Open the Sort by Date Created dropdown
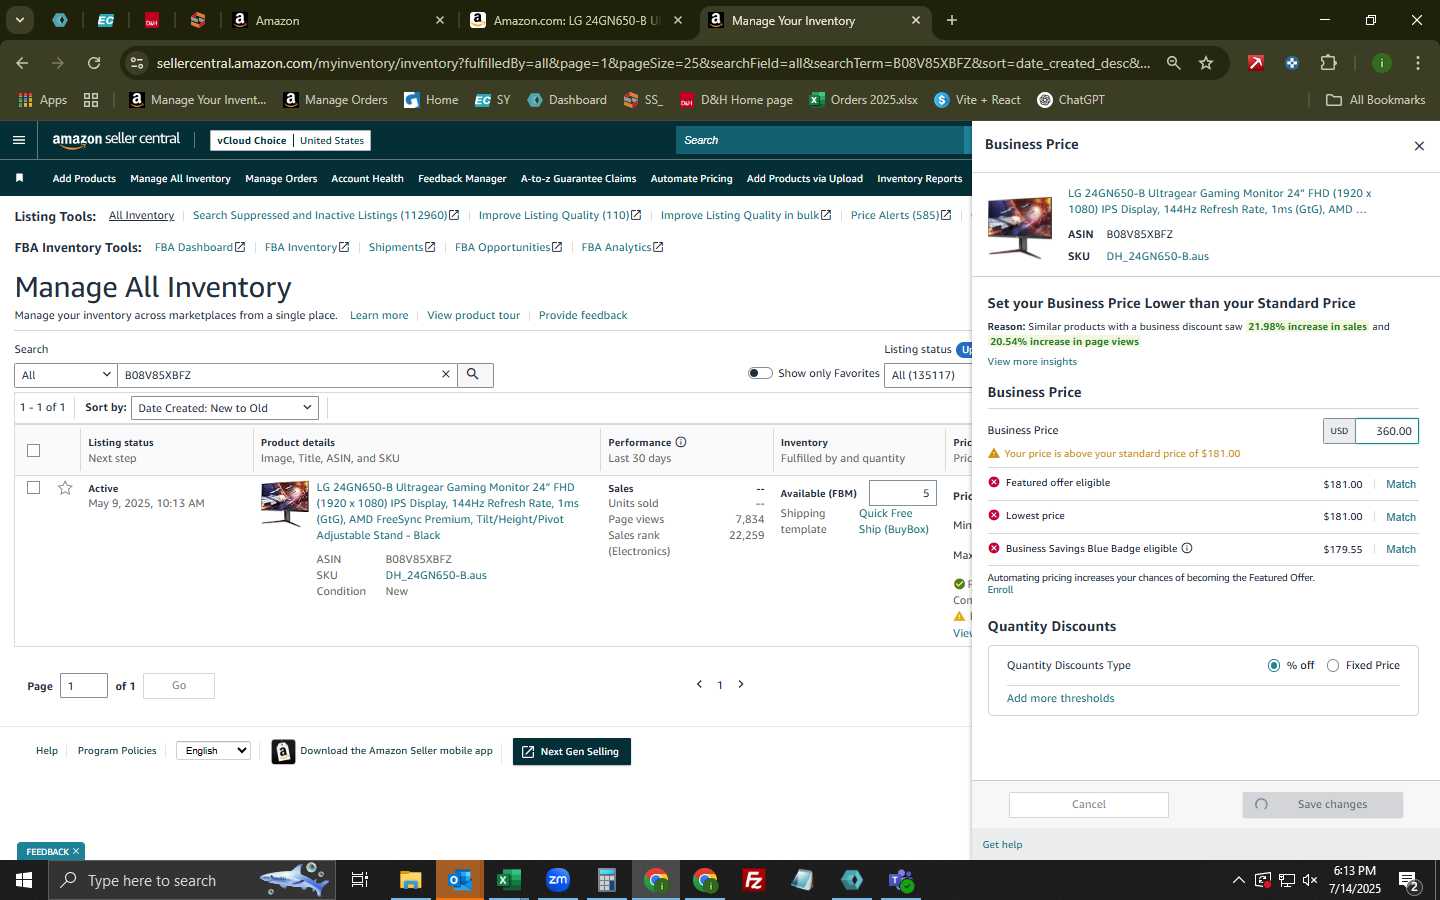The image size is (1440, 900). coord(225,408)
